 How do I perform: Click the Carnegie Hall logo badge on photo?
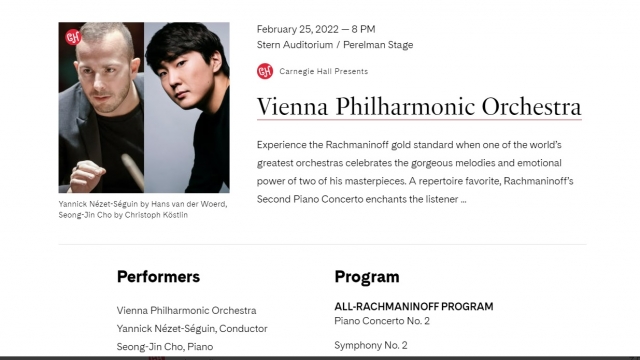coord(73,37)
